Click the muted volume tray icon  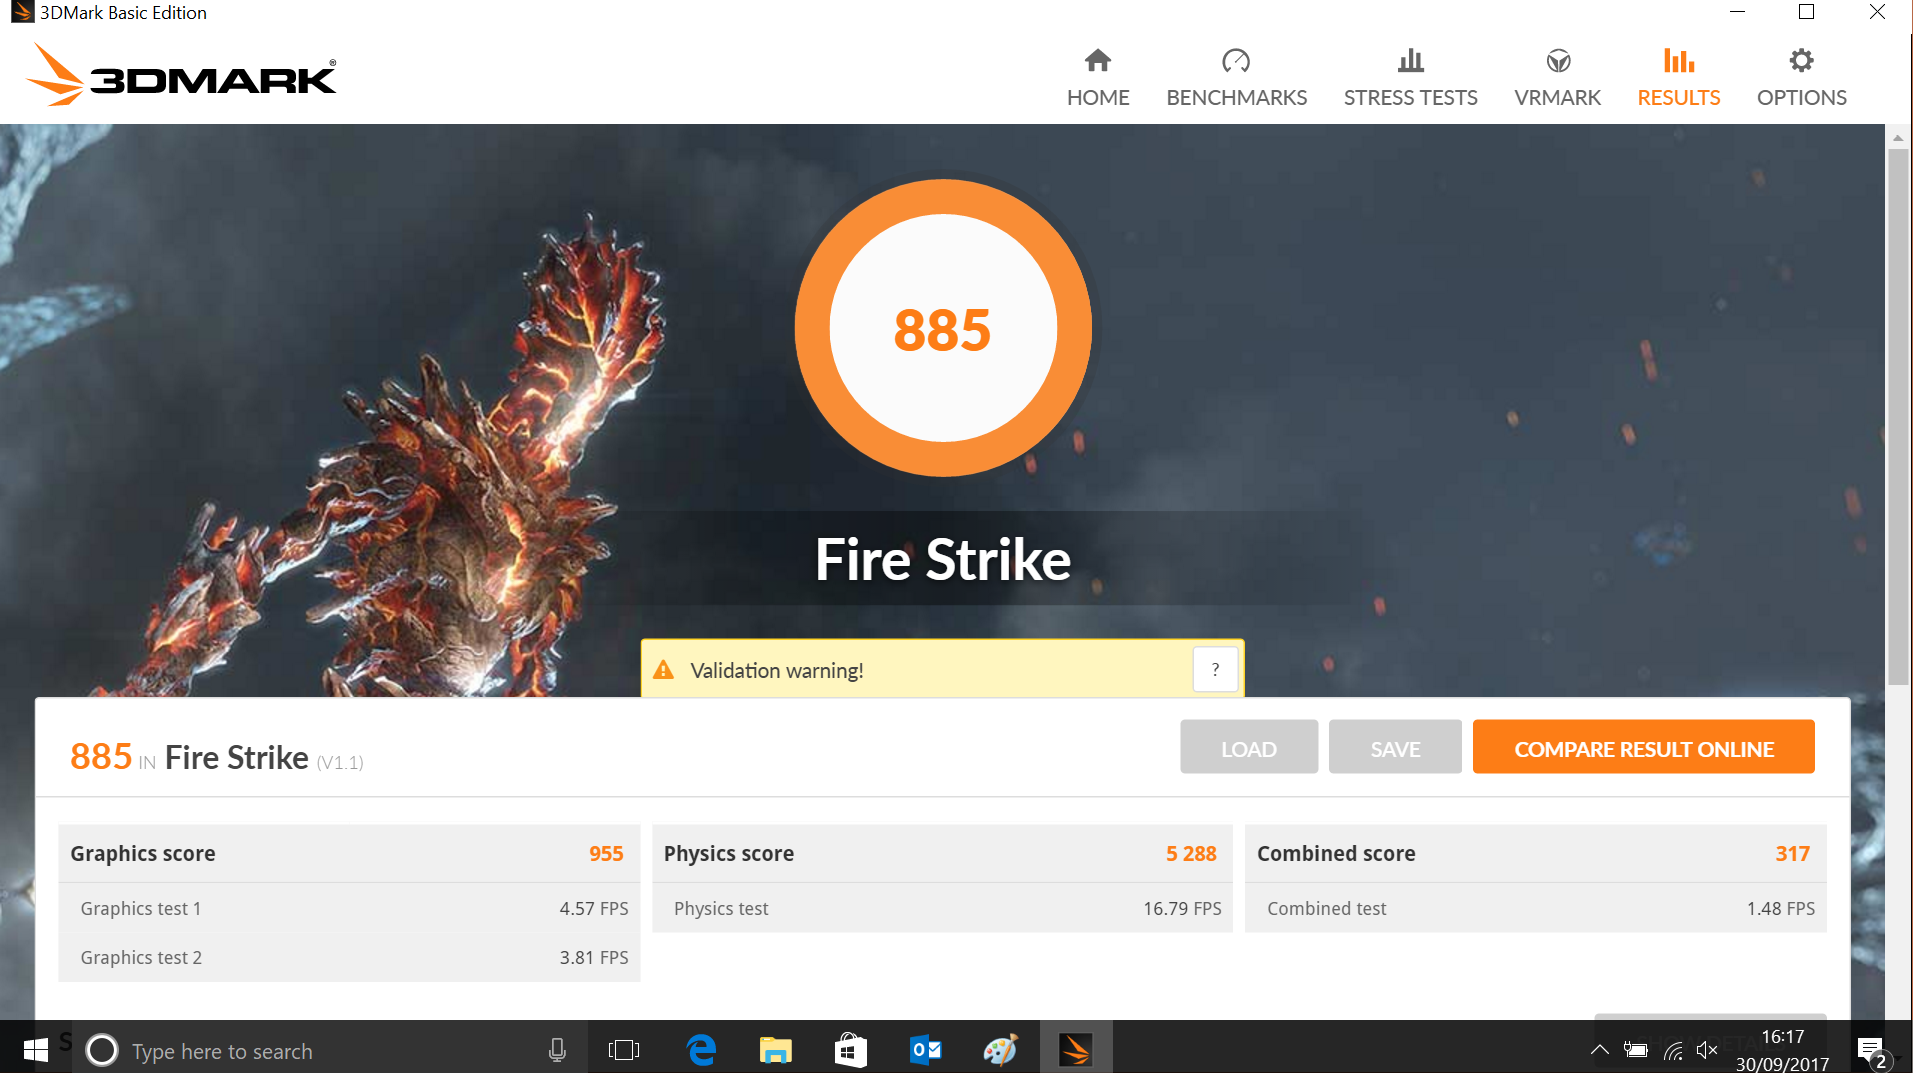coord(1707,1050)
